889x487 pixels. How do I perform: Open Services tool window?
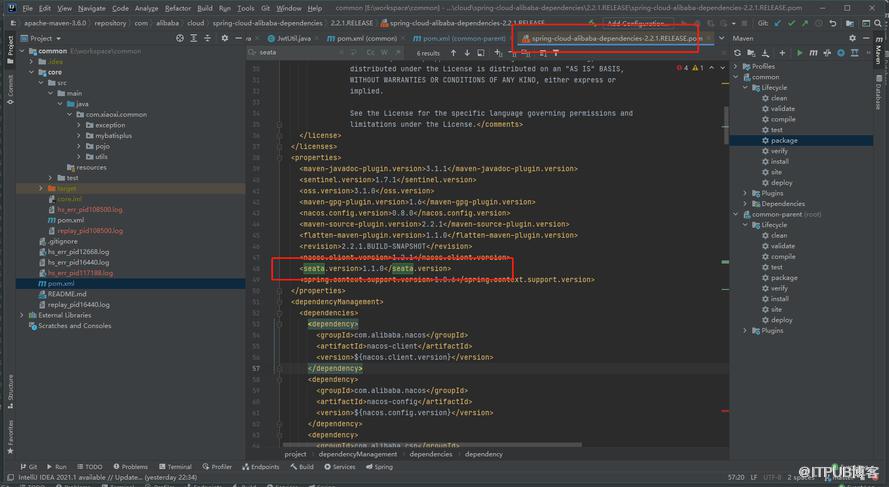[x=339, y=467]
